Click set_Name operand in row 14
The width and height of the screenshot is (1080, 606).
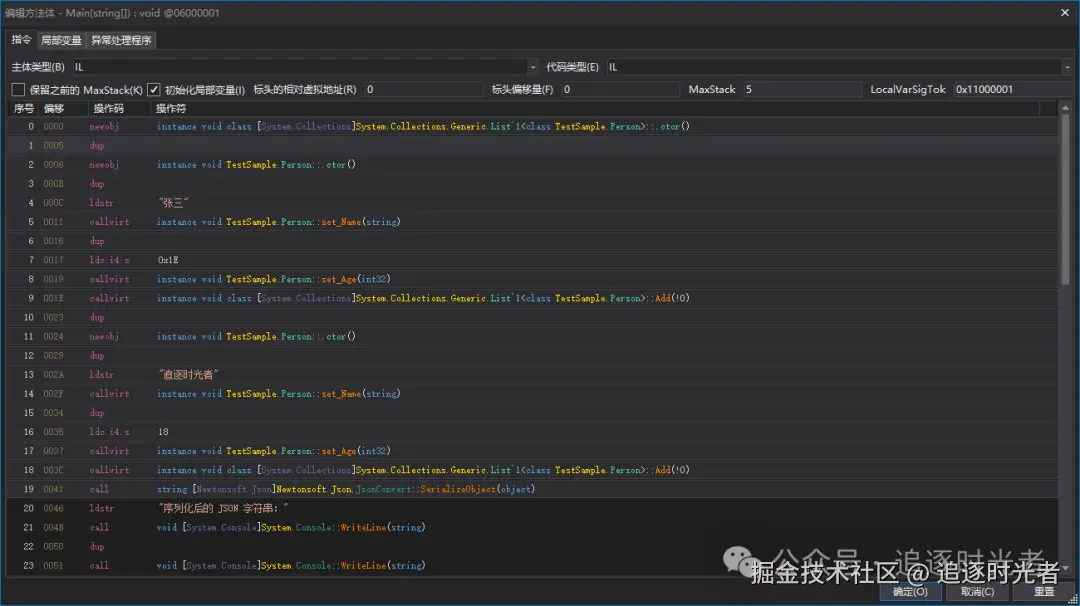tap(278, 394)
